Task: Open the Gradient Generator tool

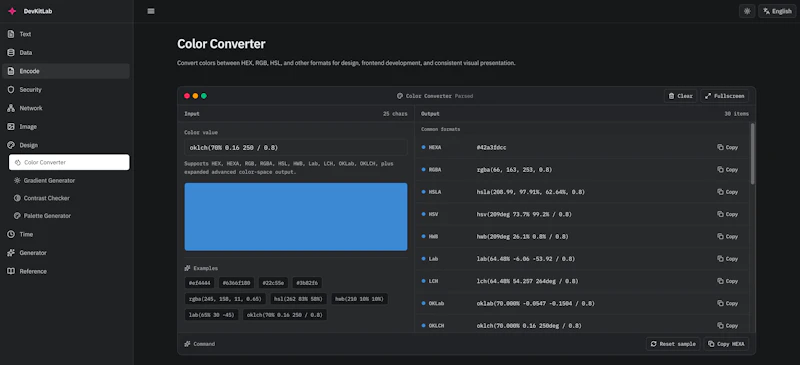Action: pos(69,180)
